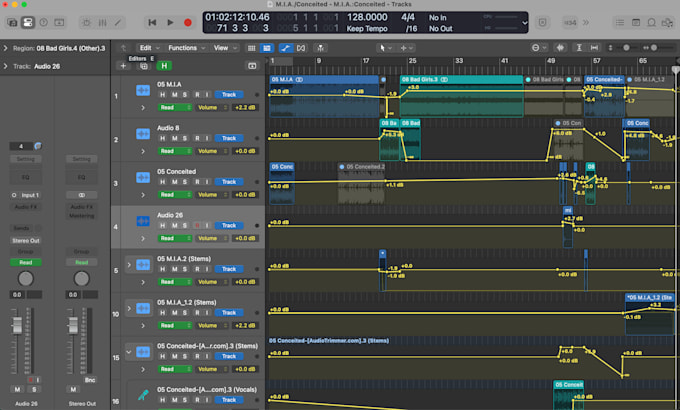Screen dimensions: 680x410
Task: Adjust the horizontal zoom slider
Action: pyautogui.click(x=654, y=48)
